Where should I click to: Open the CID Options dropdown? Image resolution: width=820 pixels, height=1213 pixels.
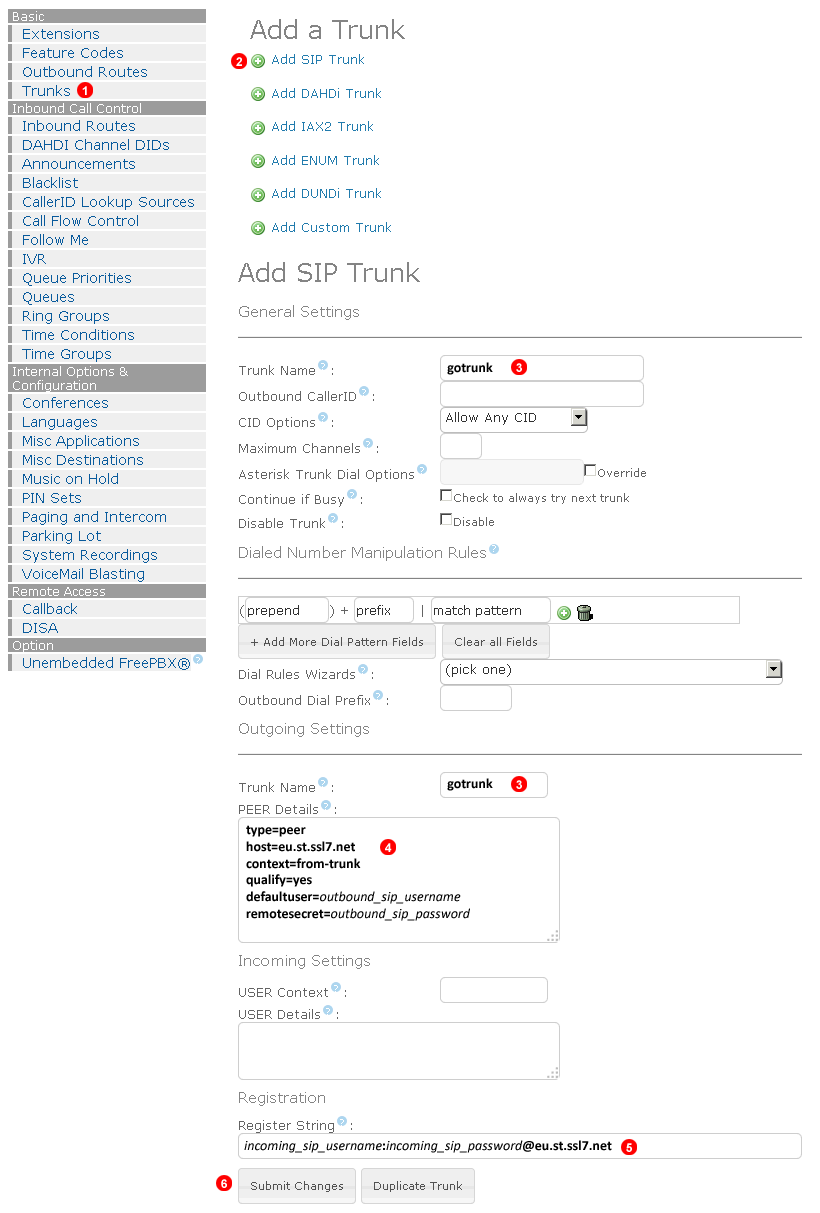click(x=514, y=418)
